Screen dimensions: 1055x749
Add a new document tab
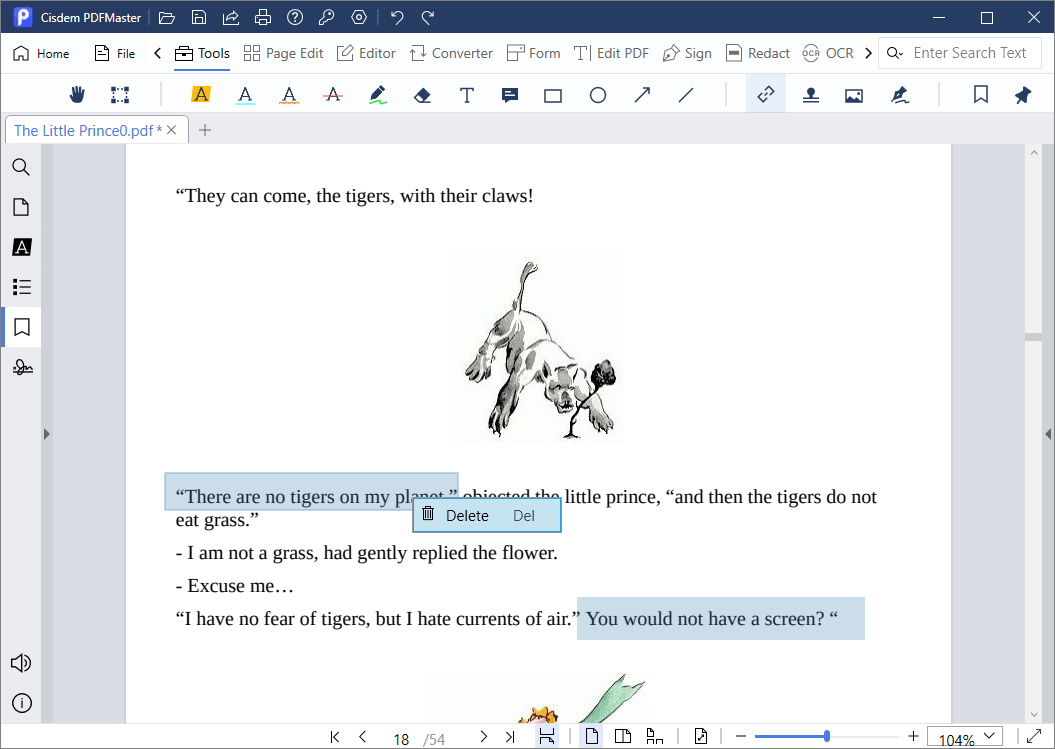click(205, 130)
